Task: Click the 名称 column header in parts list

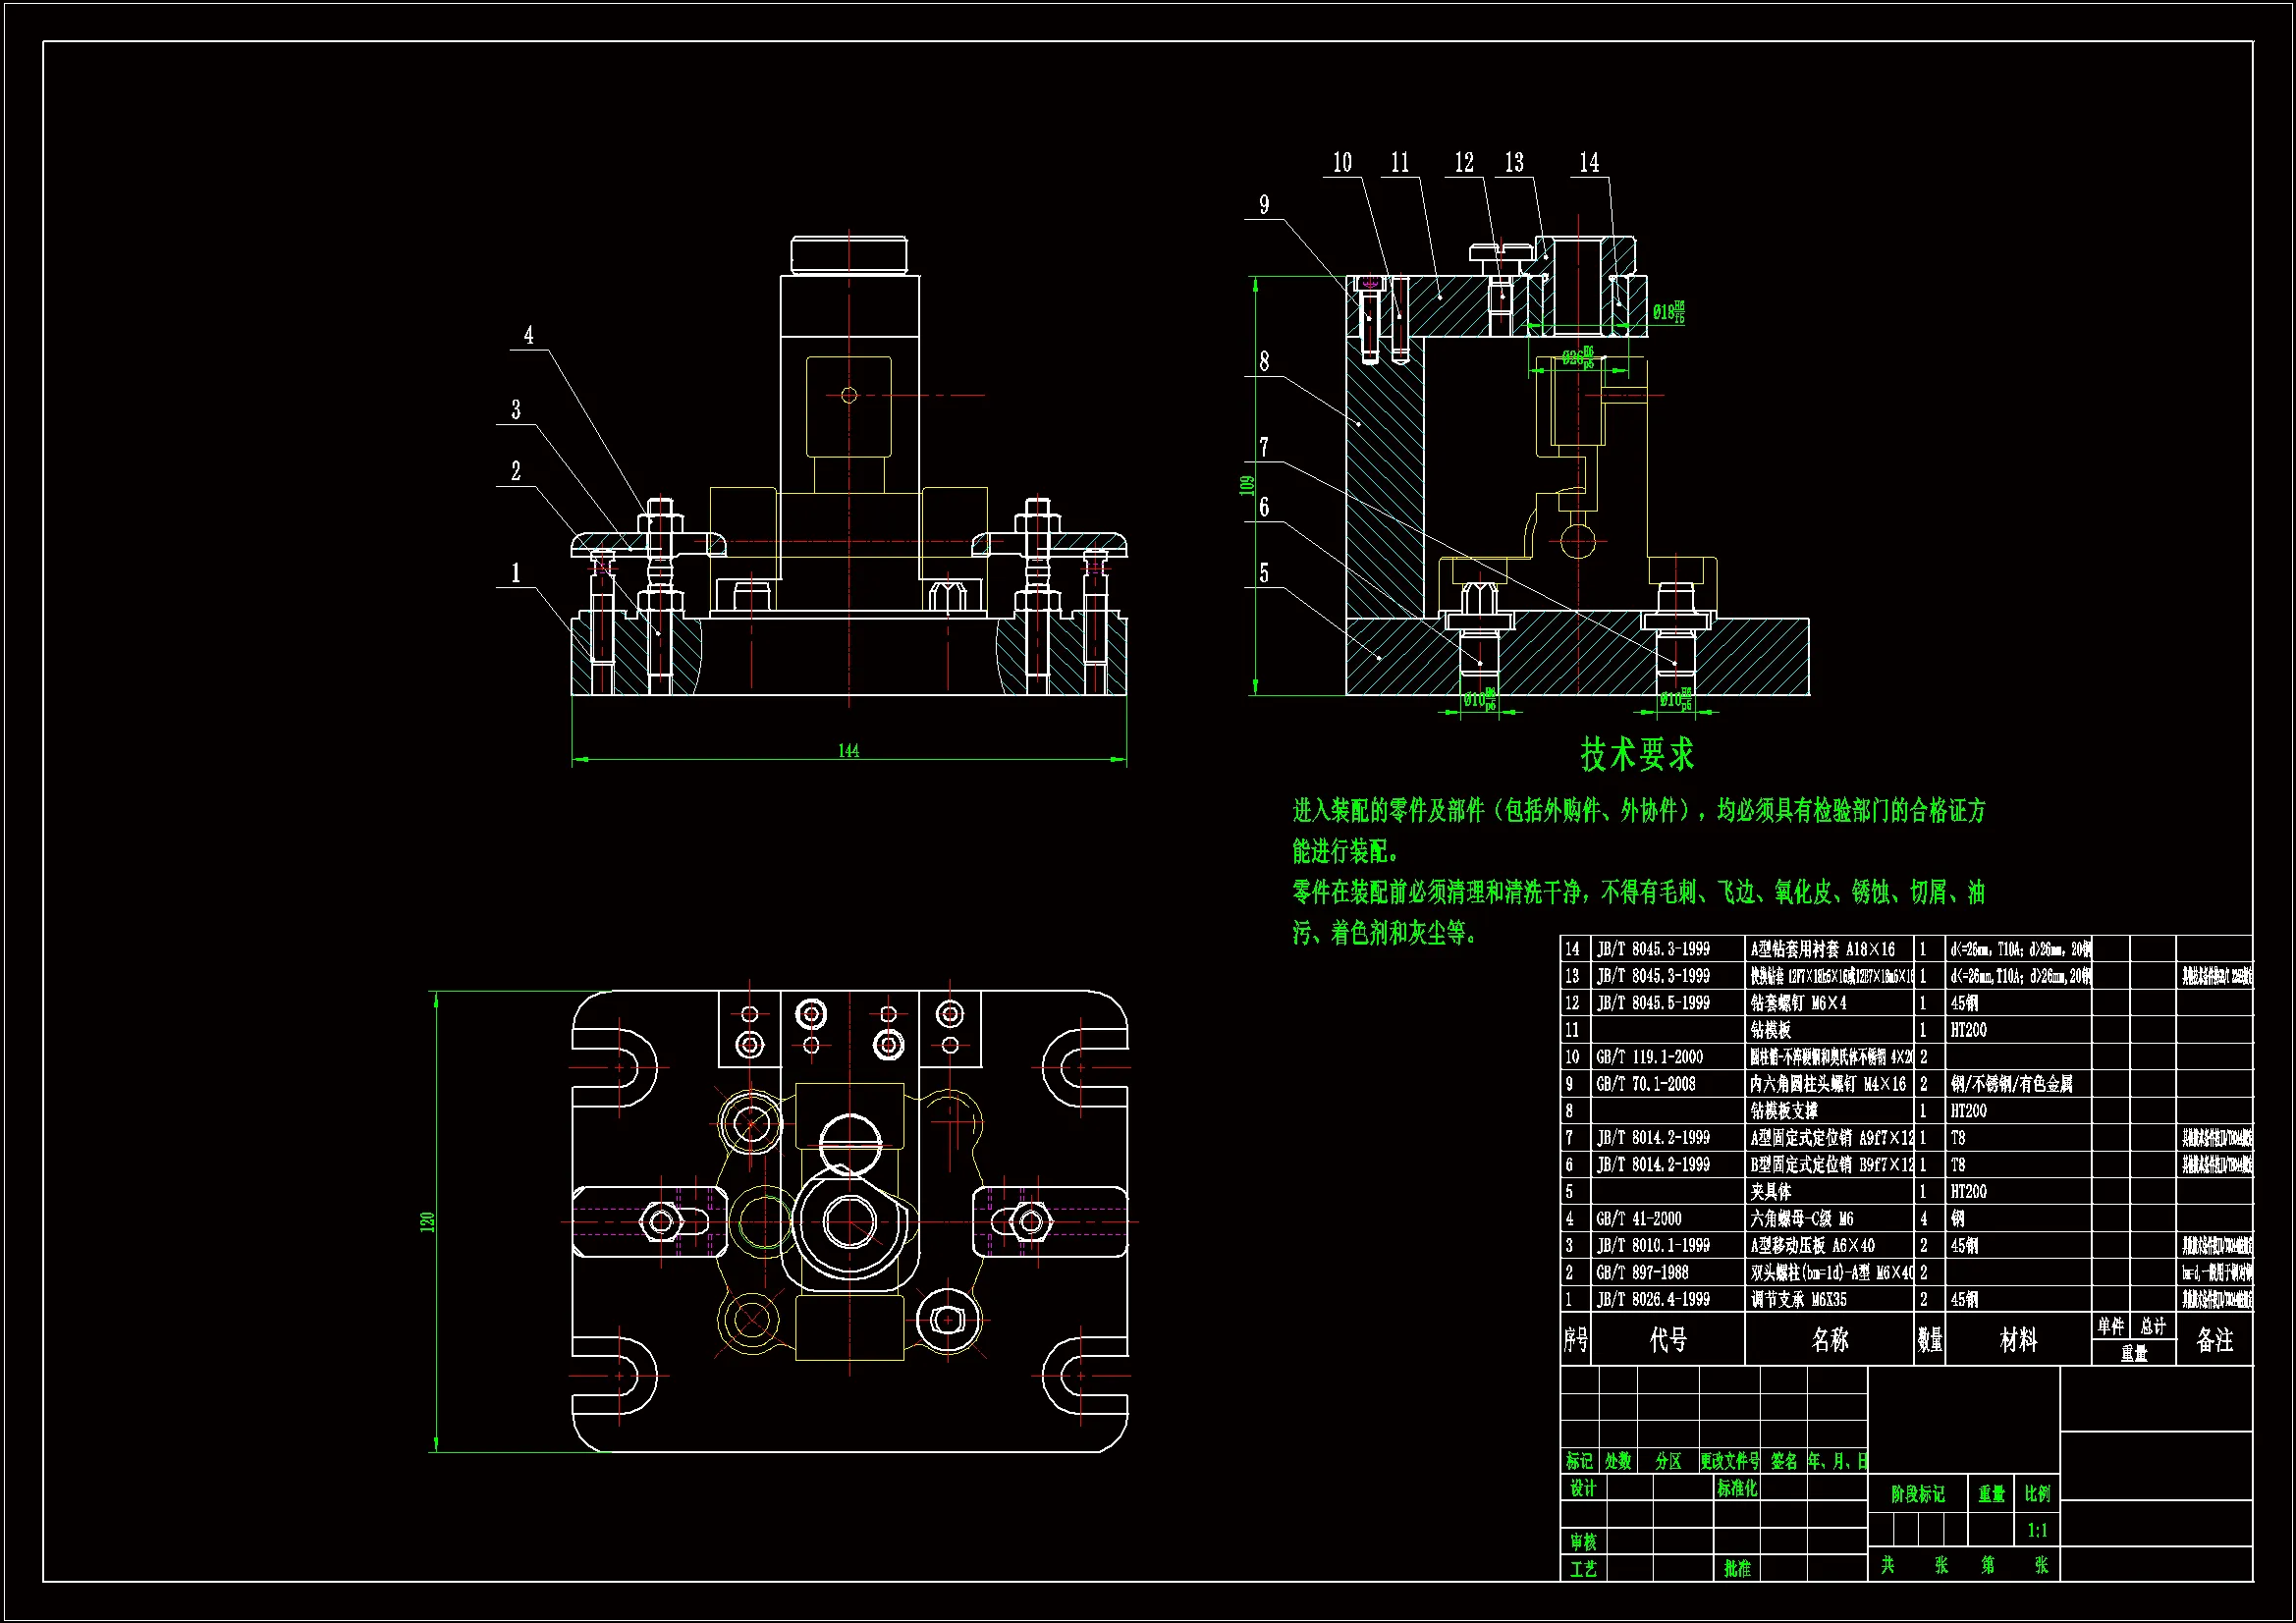Action: [x=1829, y=1340]
